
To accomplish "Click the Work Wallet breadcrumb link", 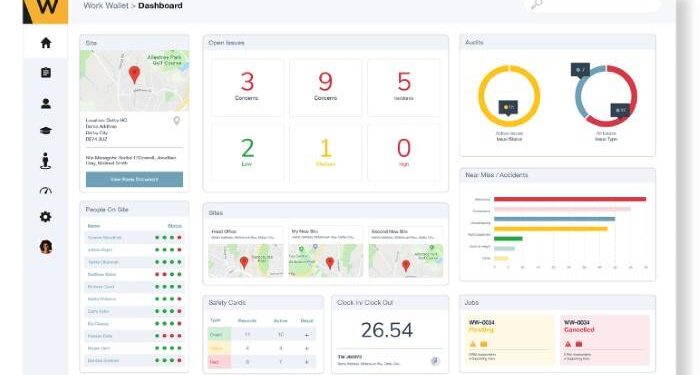I will click(106, 5).
